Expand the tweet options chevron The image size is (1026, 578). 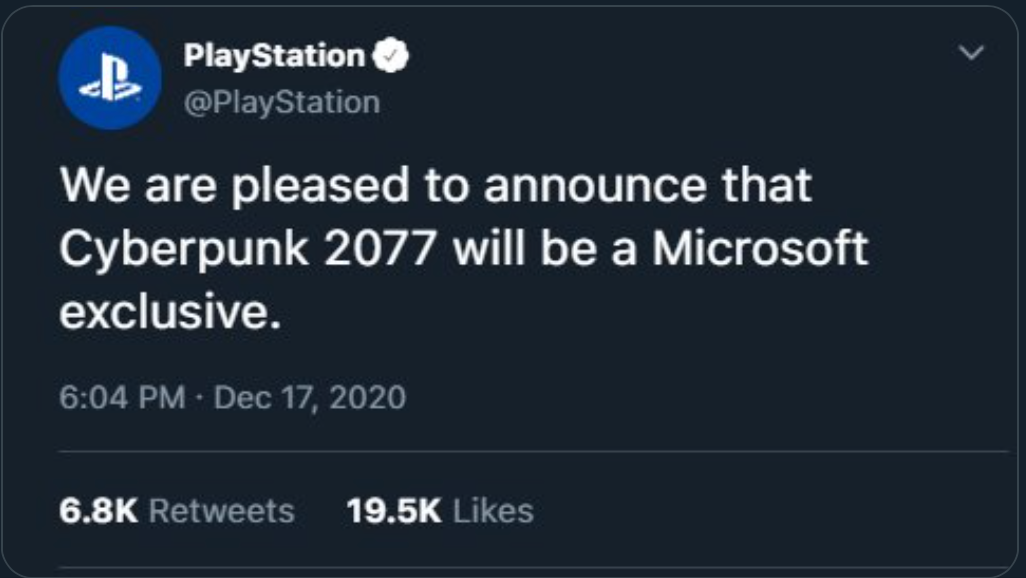tap(971, 52)
